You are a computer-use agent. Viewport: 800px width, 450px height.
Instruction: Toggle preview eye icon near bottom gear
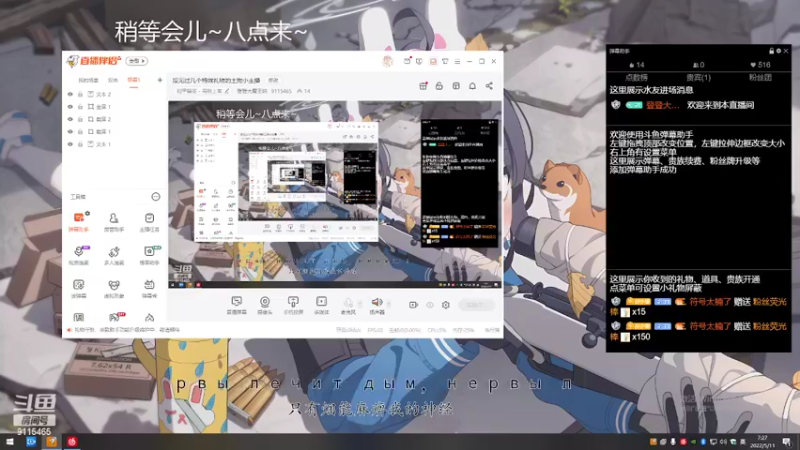pyautogui.click(x=430, y=305)
